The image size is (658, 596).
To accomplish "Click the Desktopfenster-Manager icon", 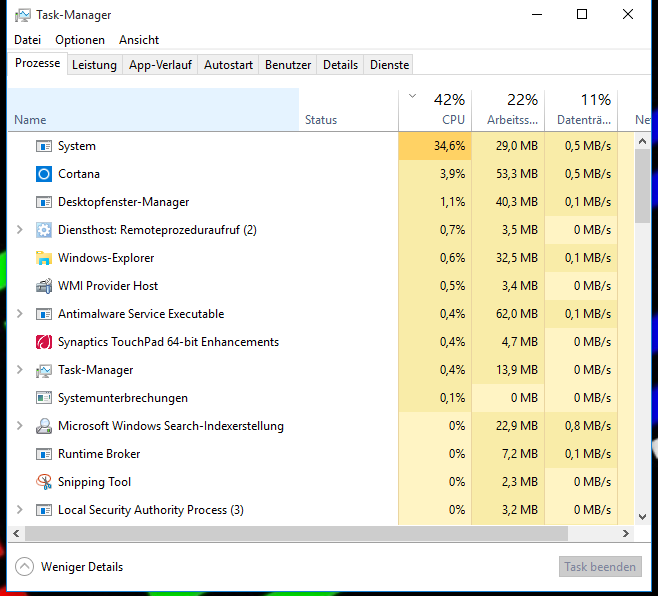I will (x=44, y=202).
